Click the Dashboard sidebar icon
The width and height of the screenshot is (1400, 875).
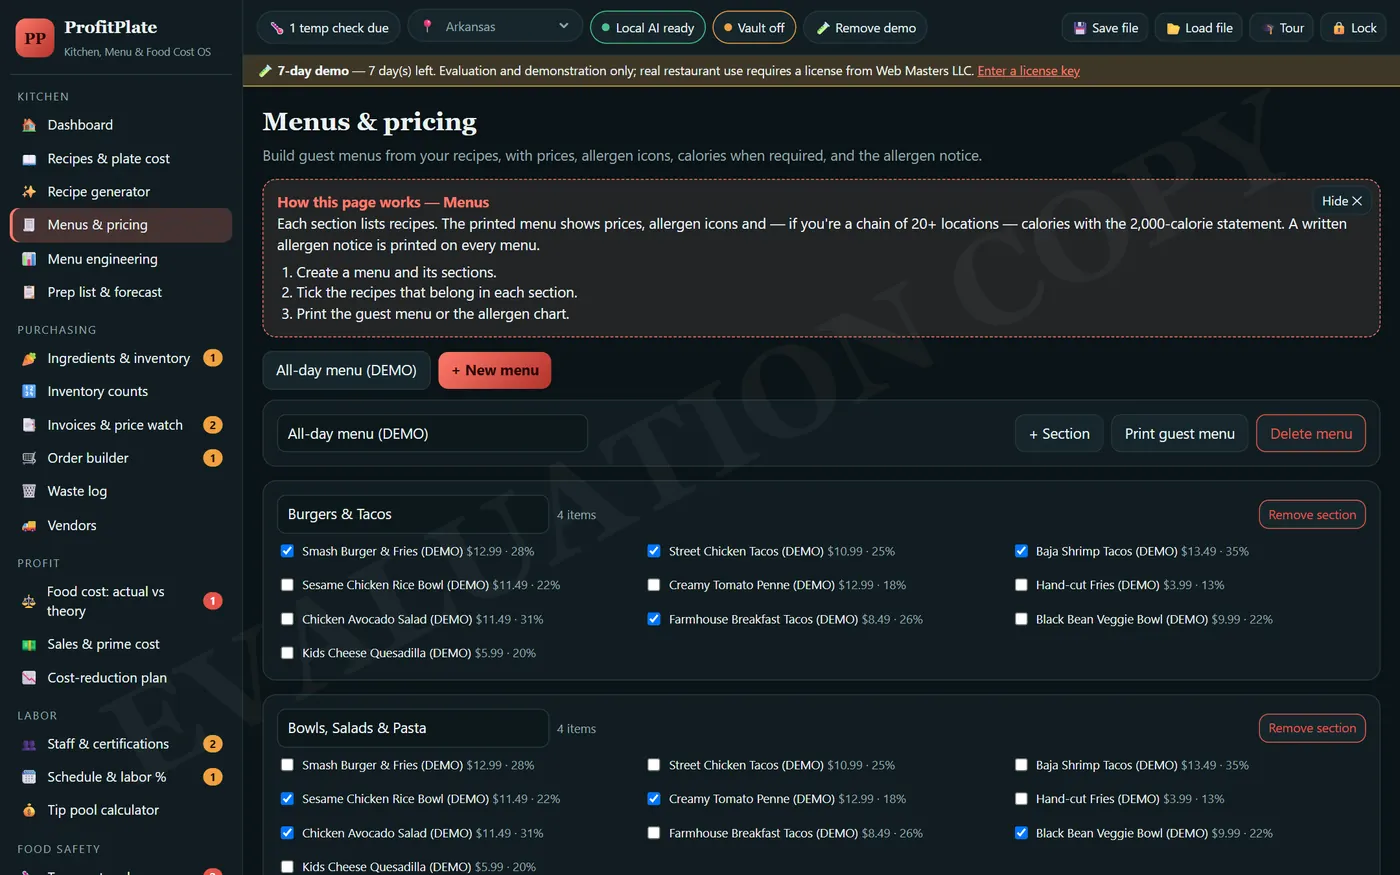pyautogui.click(x=29, y=125)
